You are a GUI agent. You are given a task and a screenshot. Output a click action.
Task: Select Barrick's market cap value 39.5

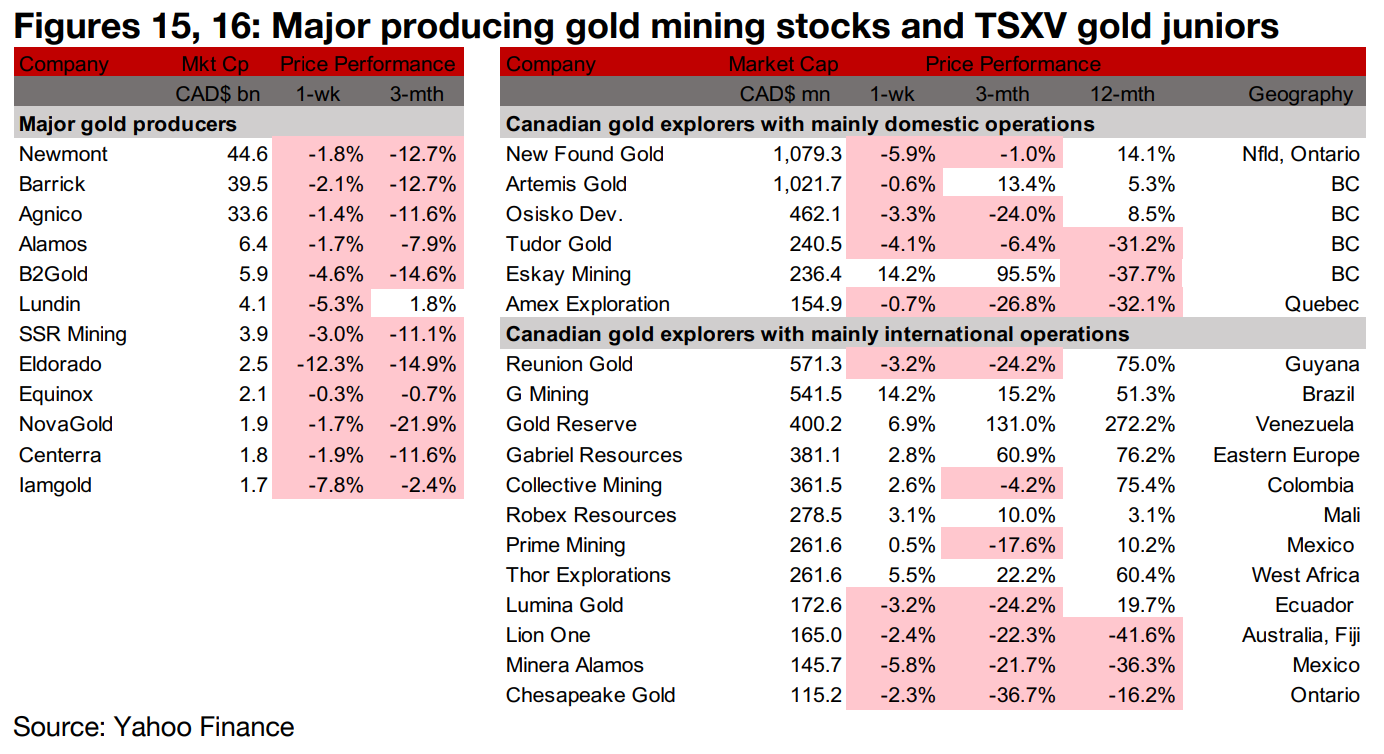coord(248,185)
